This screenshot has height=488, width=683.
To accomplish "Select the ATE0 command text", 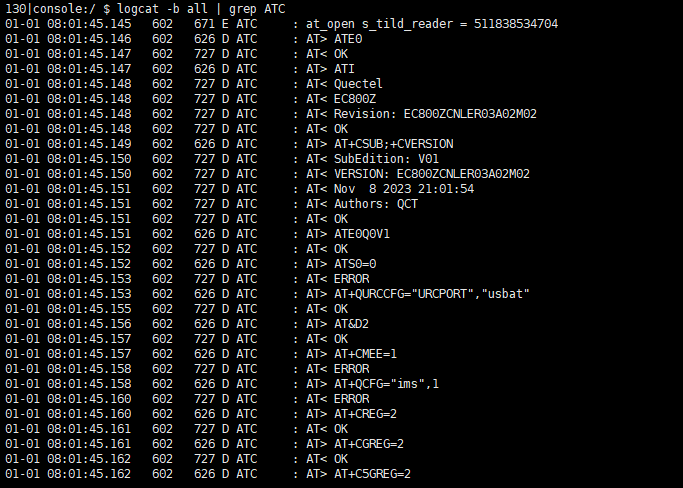I will click(x=350, y=38).
